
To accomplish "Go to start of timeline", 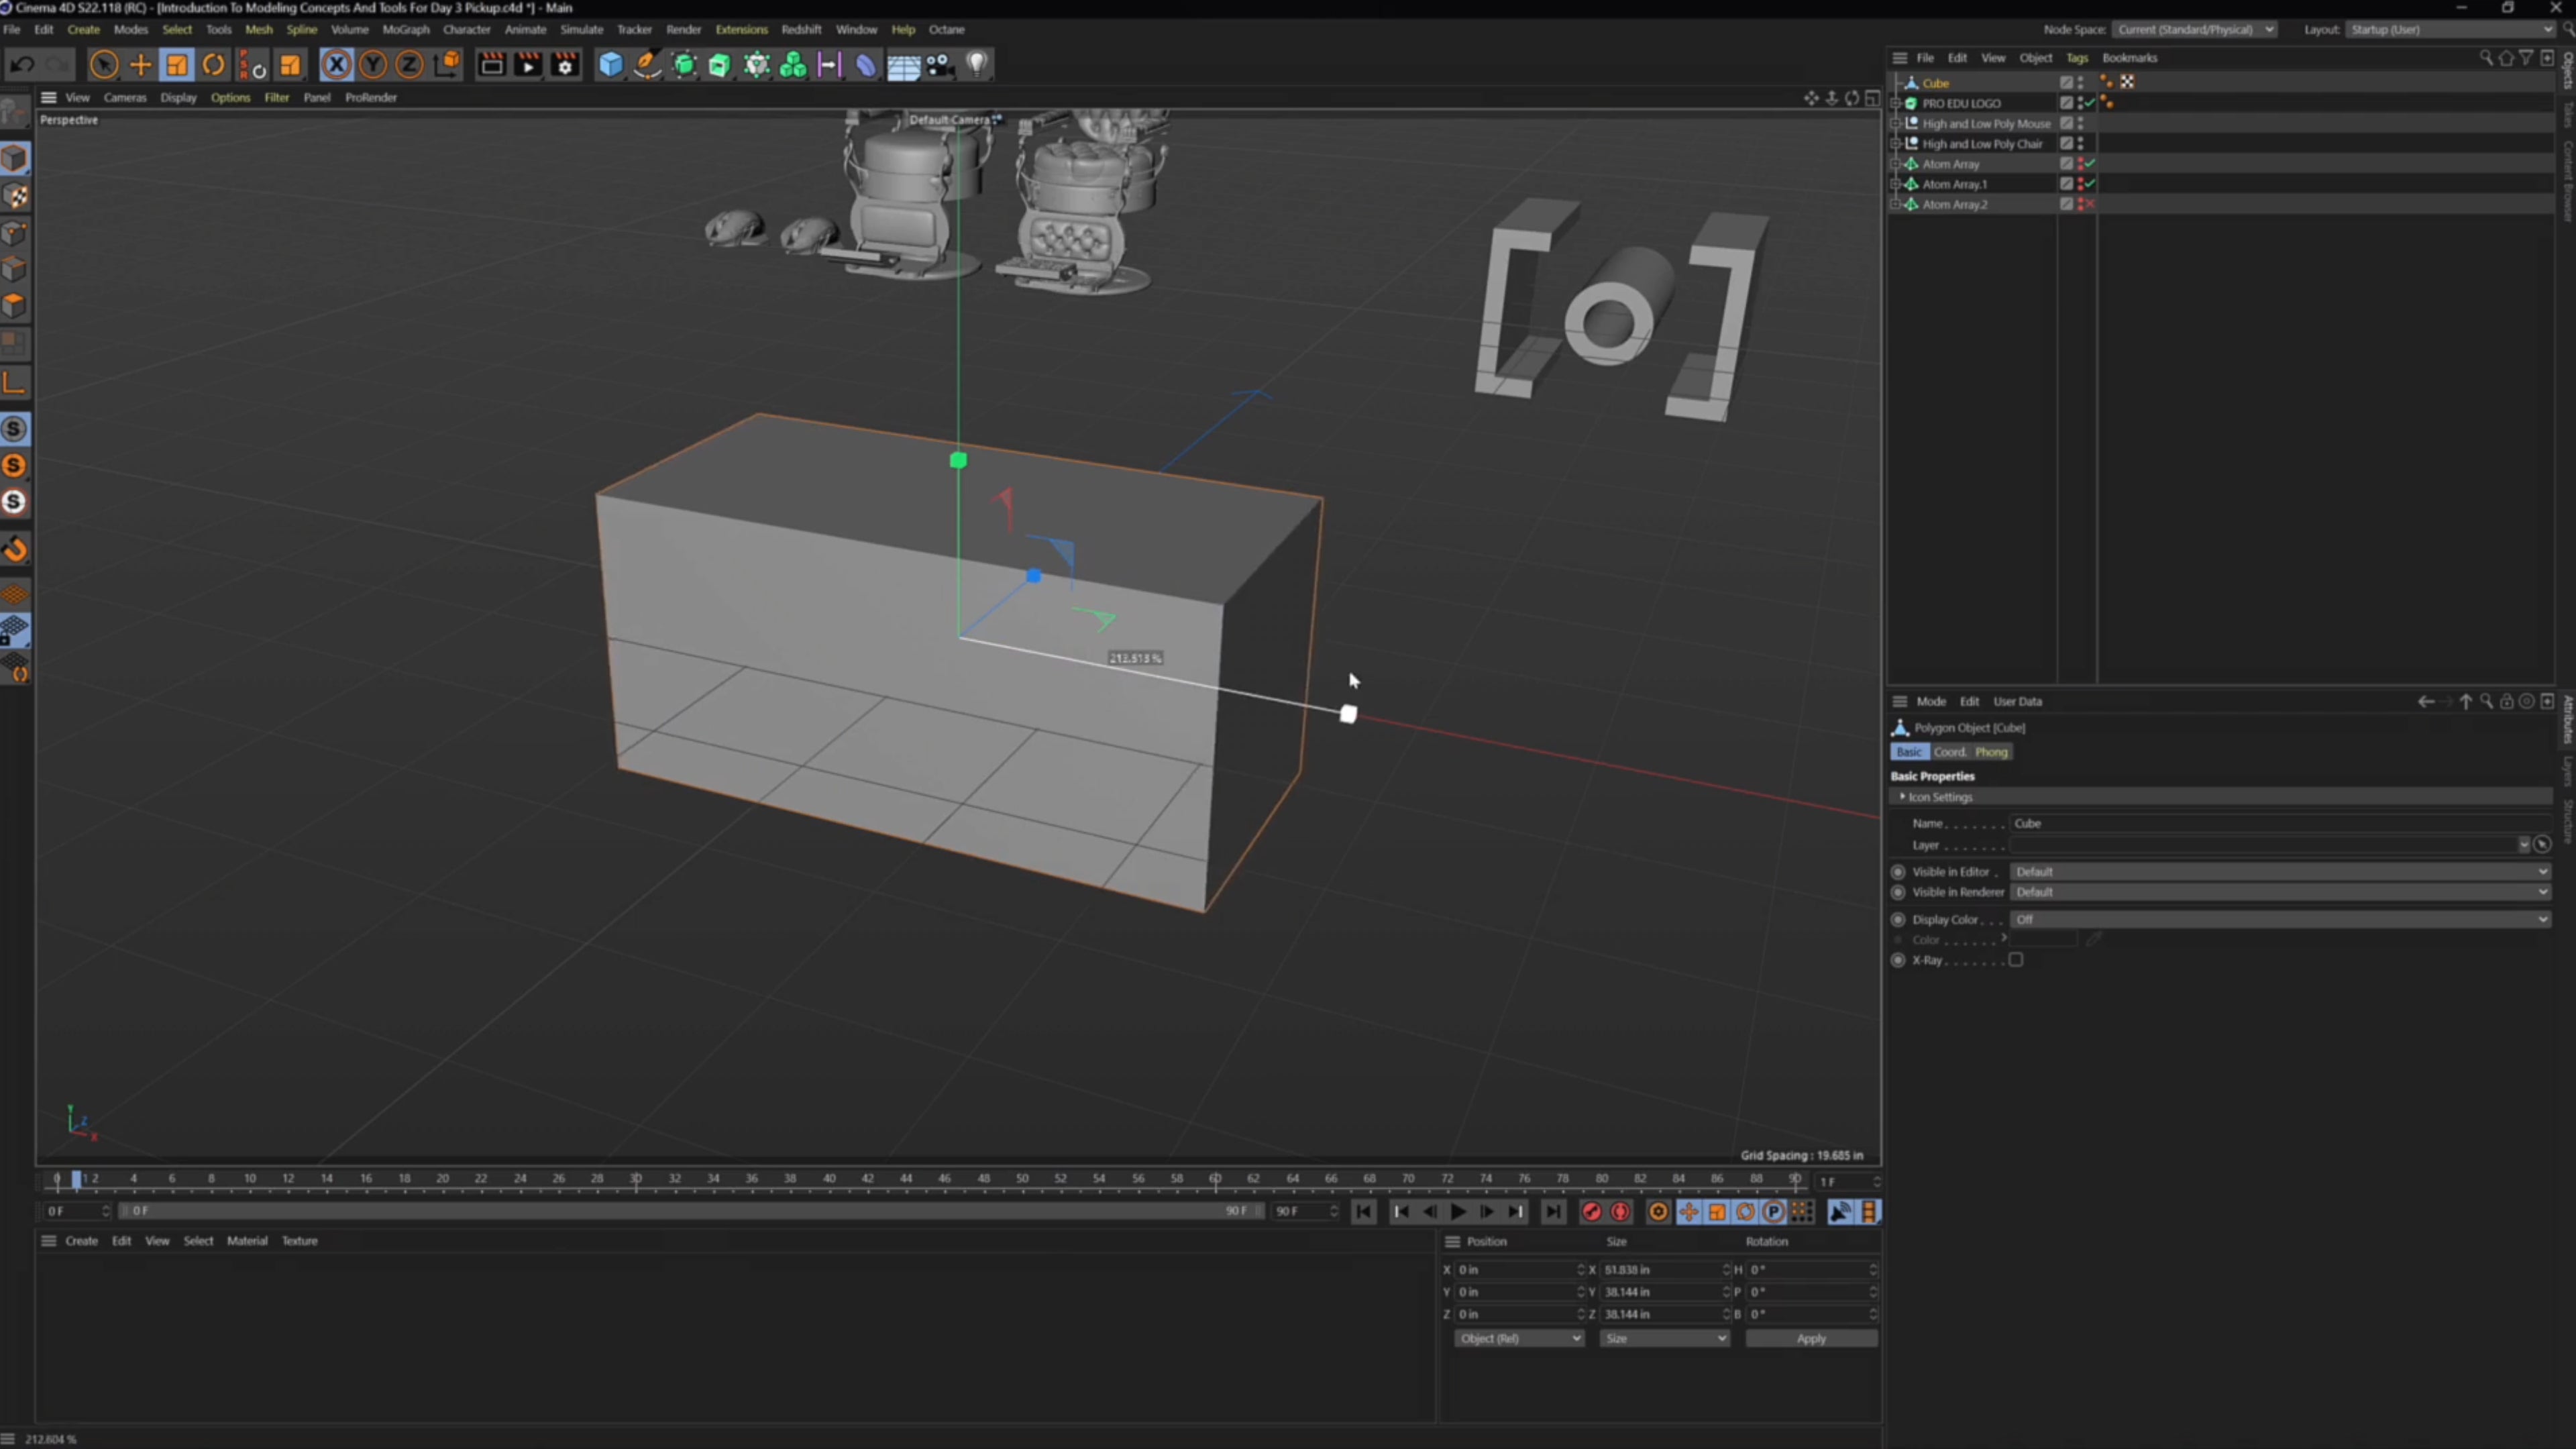I will (x=1364, y=1212).
